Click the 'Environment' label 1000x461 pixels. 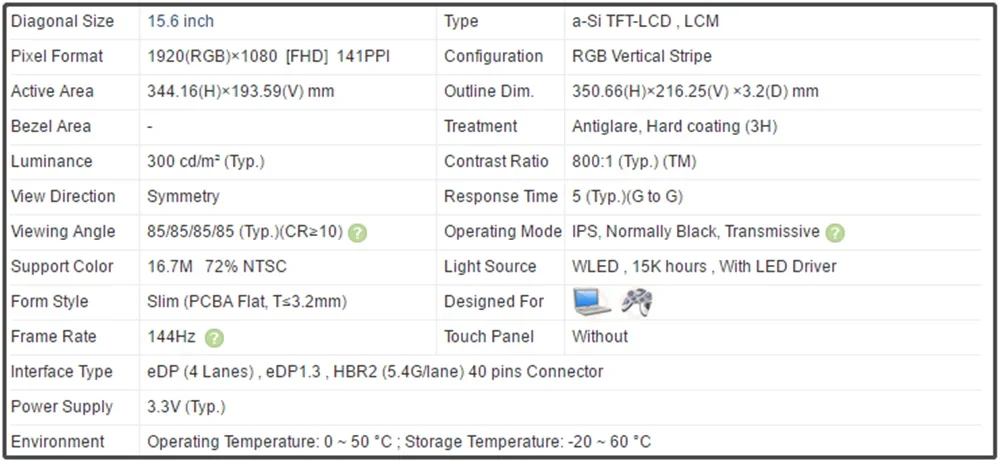pyautogui.click(x=57, y=442)
